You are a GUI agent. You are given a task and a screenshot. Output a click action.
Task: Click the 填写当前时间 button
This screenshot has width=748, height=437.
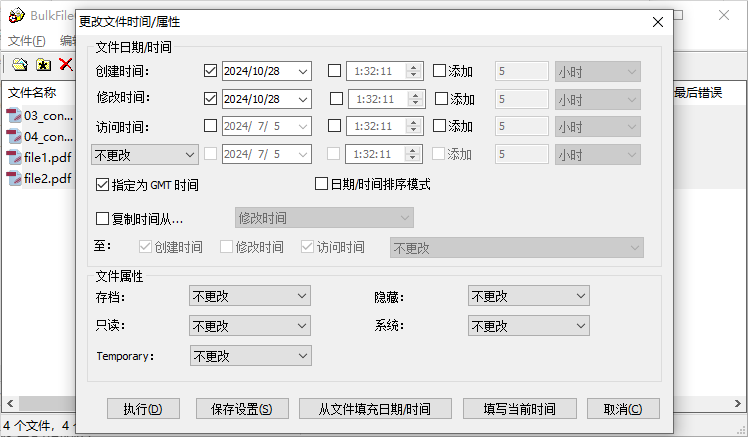click(520, 409)
